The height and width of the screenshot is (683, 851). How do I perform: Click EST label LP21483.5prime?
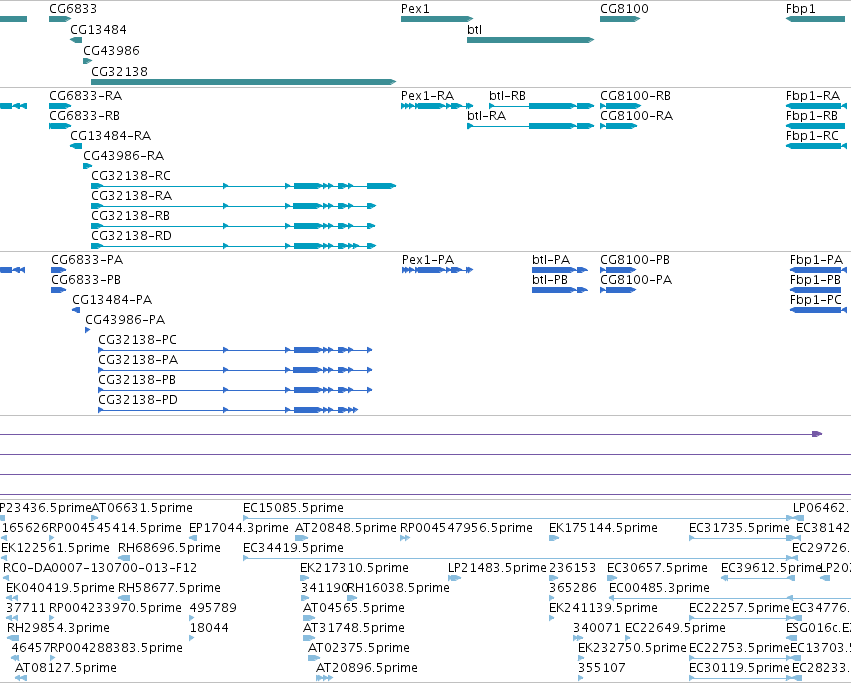497,568
